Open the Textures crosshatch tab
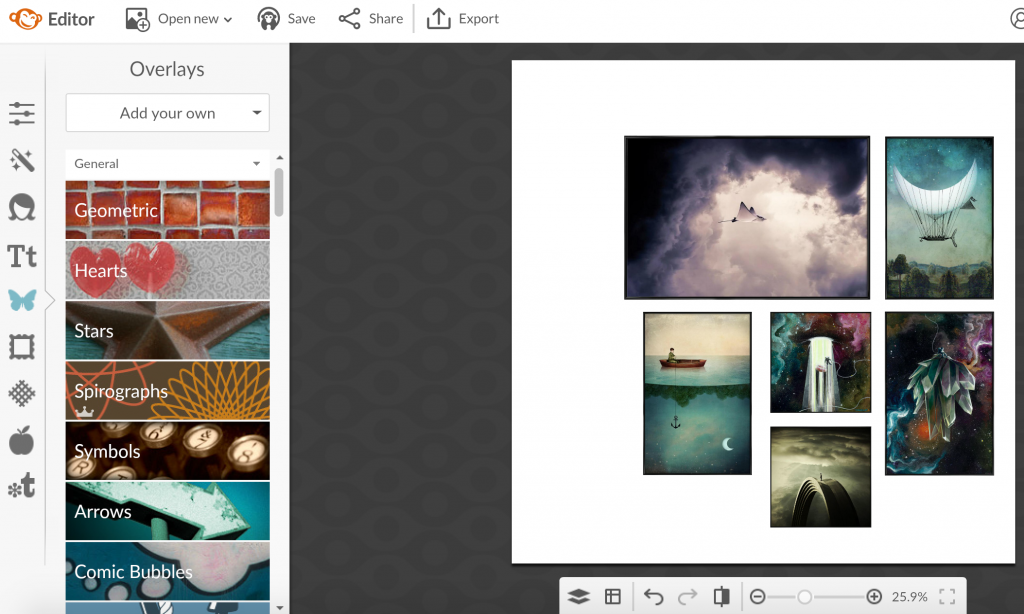This screenshot has width=1024, height=614. coord(22,394)
